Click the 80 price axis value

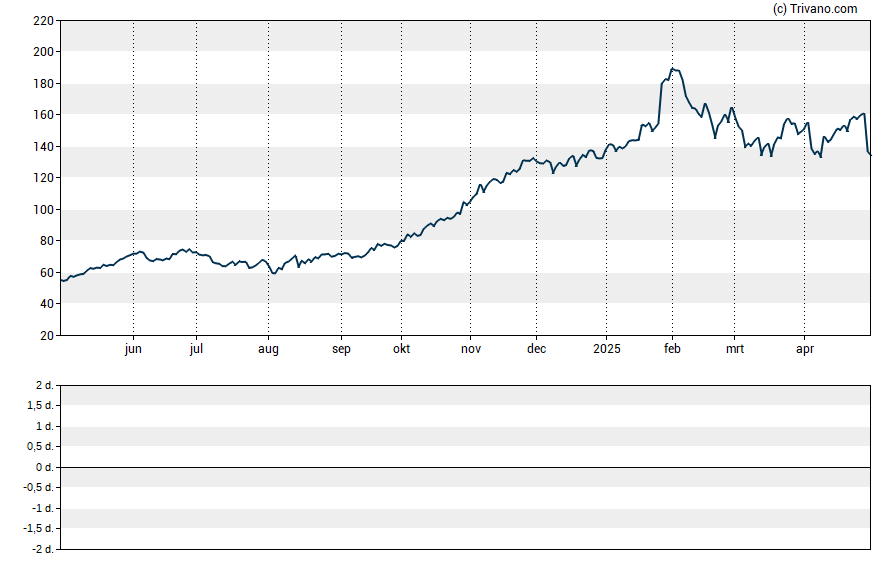click(46, 241)
